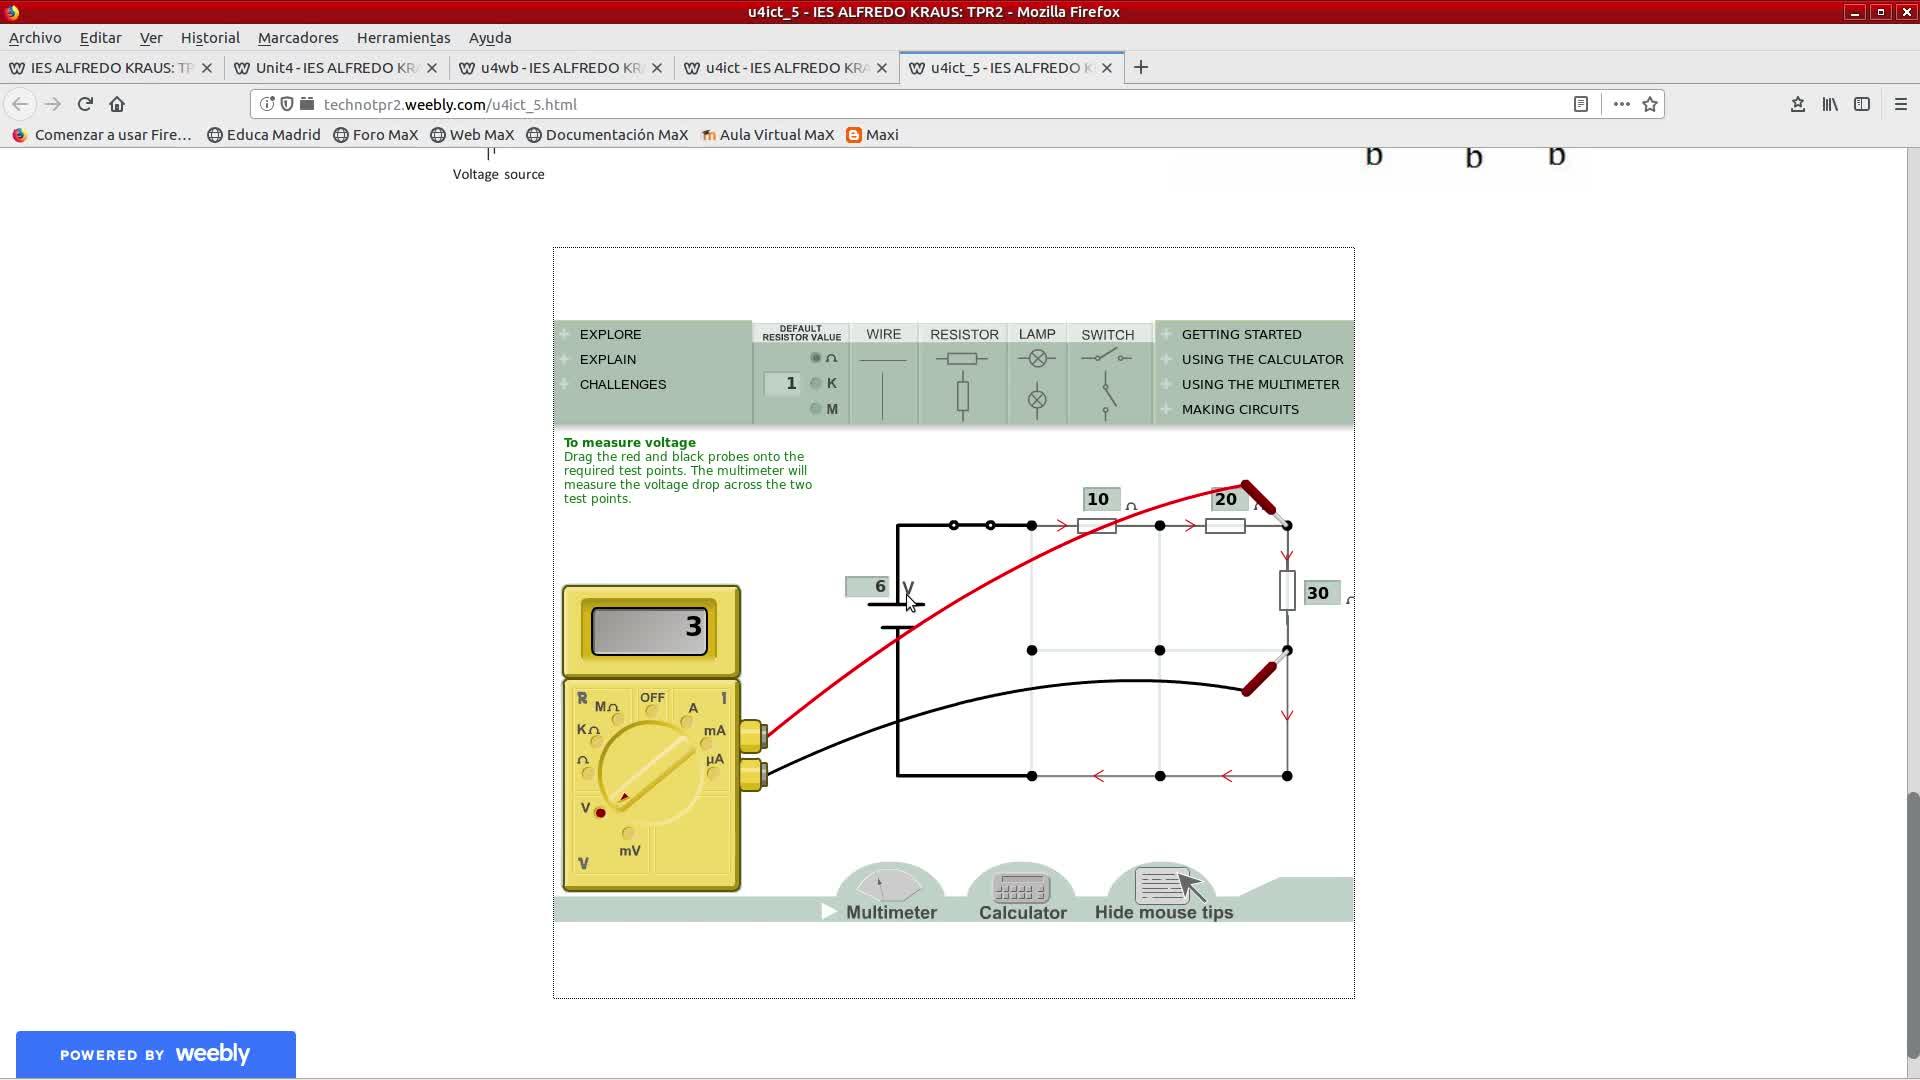The width and height of the screenshot is (1920, 1080).
Task: Expand the CHALLENGES section
Action: (621, 384)
